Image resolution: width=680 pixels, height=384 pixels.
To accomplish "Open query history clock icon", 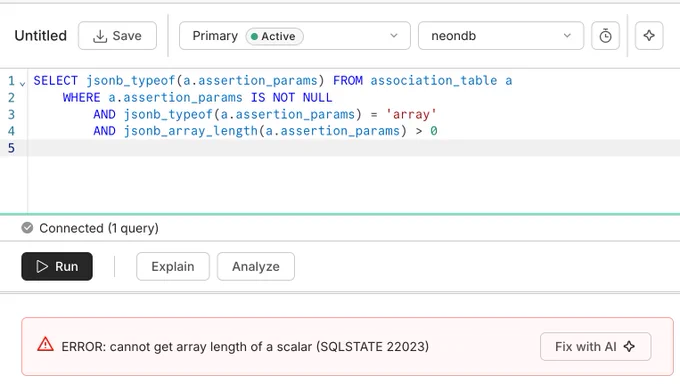I will pos(605,36).
